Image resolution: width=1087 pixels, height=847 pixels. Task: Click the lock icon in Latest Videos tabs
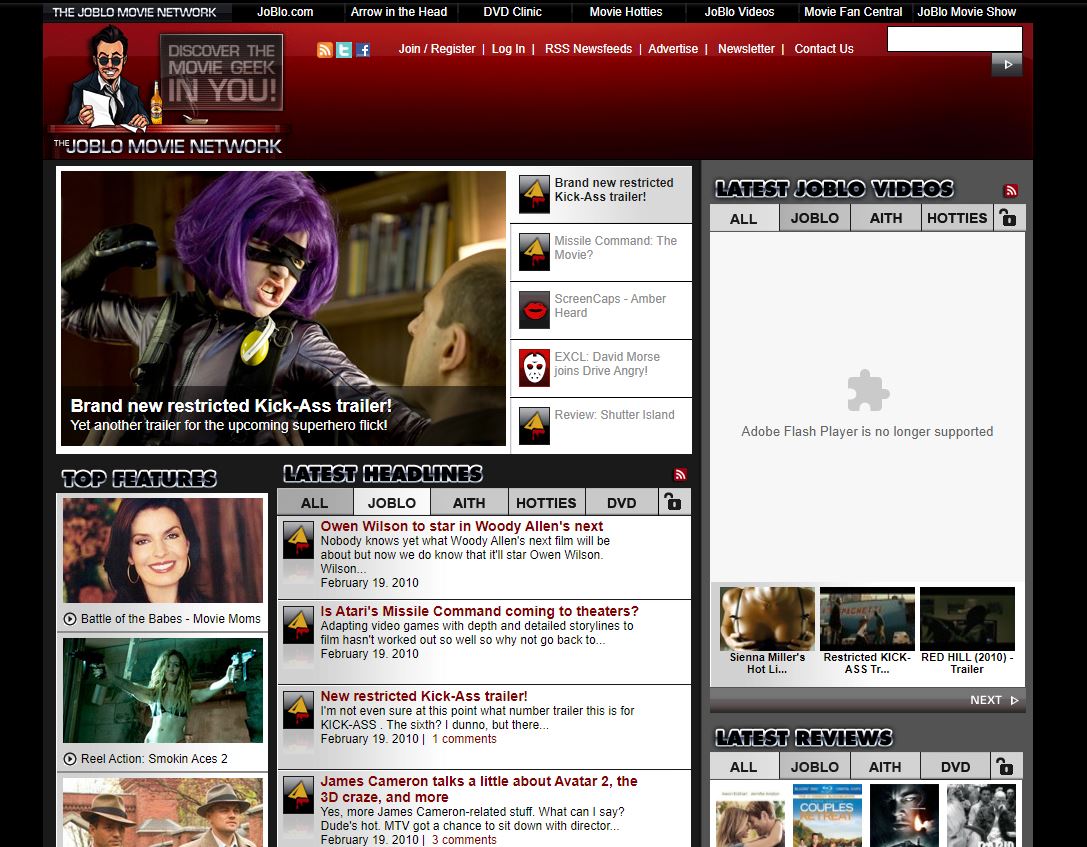1009,218
